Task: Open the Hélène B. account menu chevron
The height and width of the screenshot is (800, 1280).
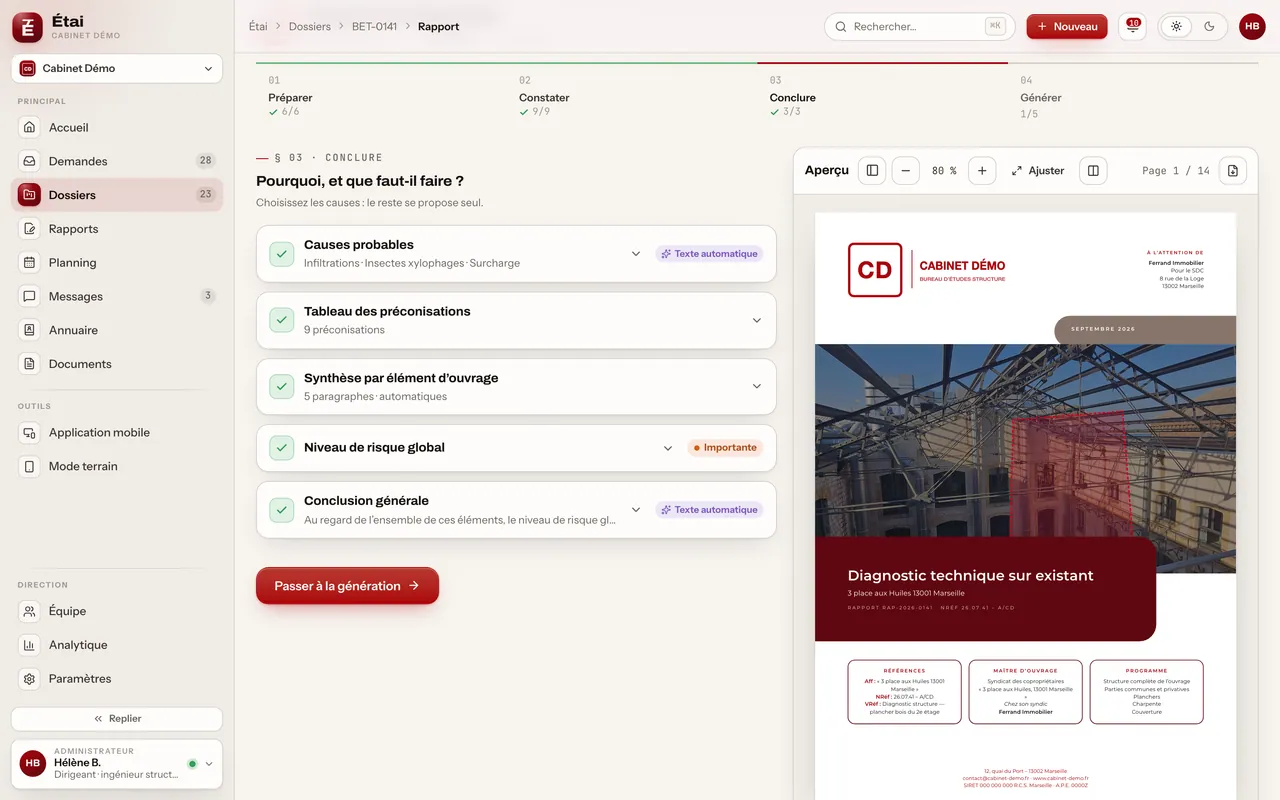Action: [209, 764]
